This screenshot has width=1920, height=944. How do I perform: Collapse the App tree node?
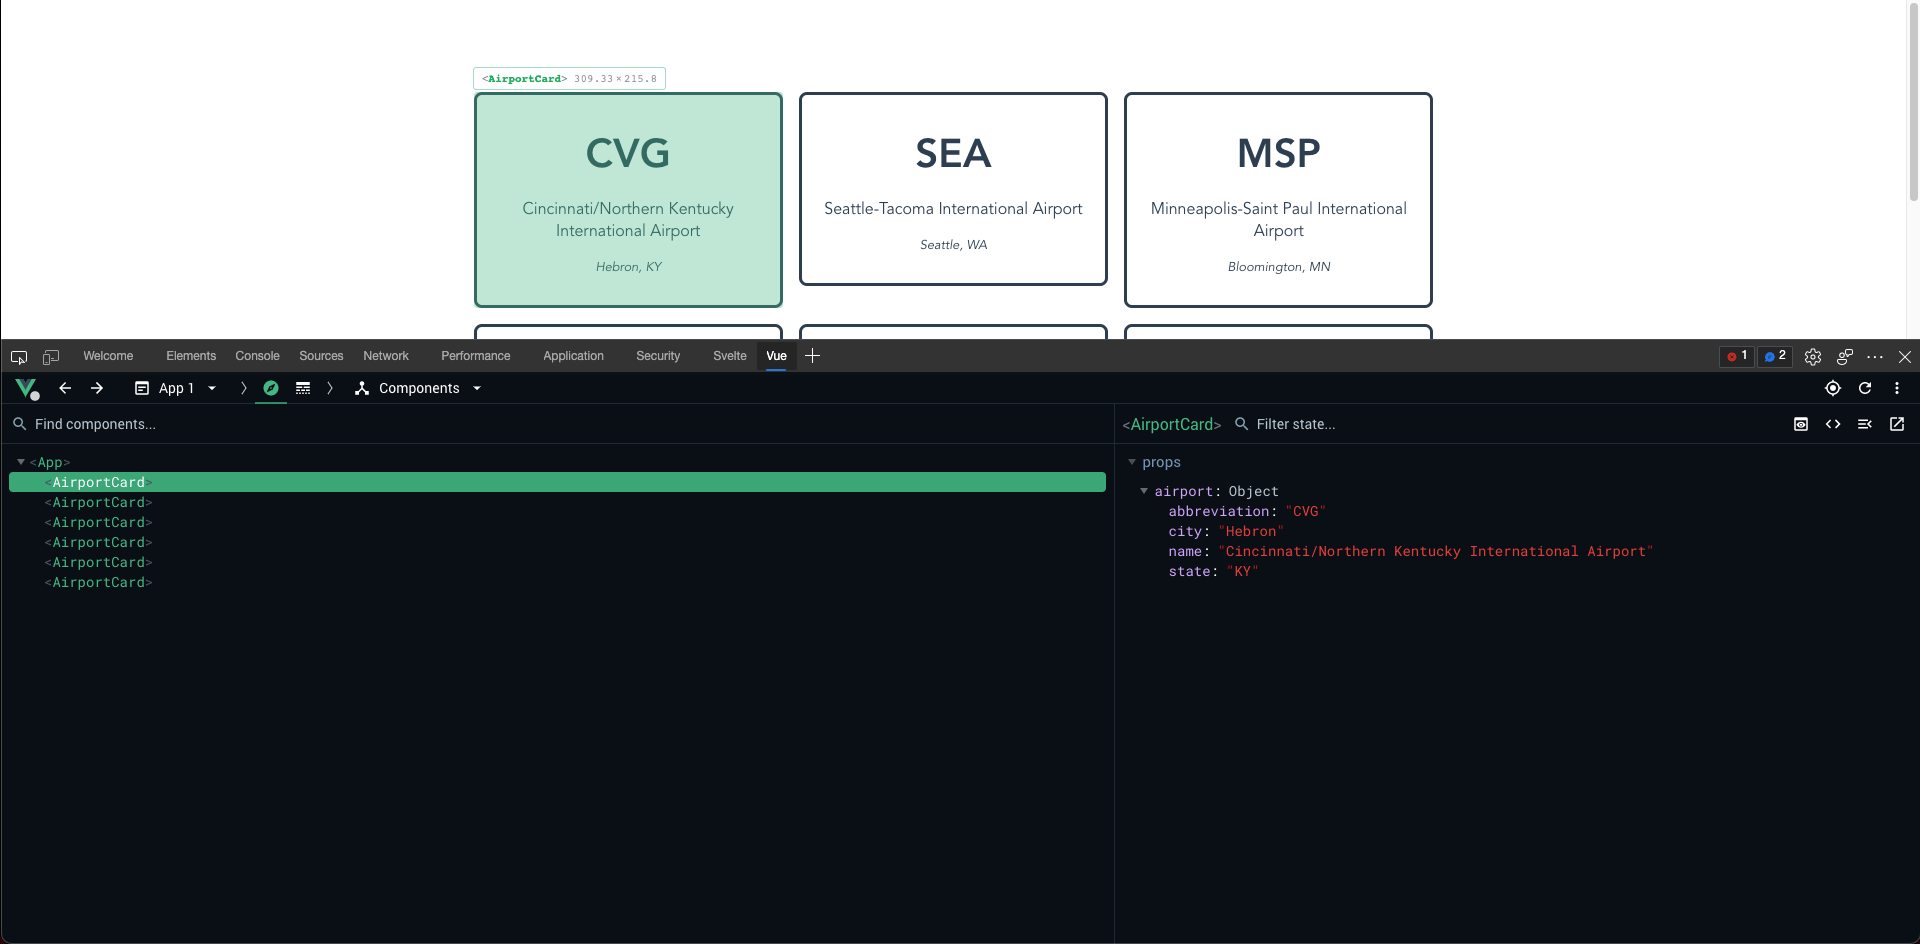tap(21, 462)
